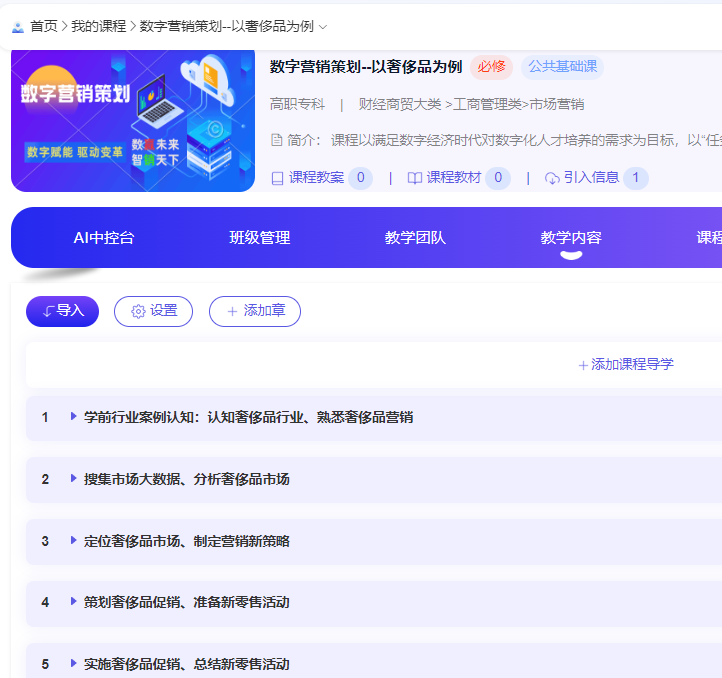Switch to the 班级管理 tab
This screenshot has width=722, height=678.
point(260,238)
